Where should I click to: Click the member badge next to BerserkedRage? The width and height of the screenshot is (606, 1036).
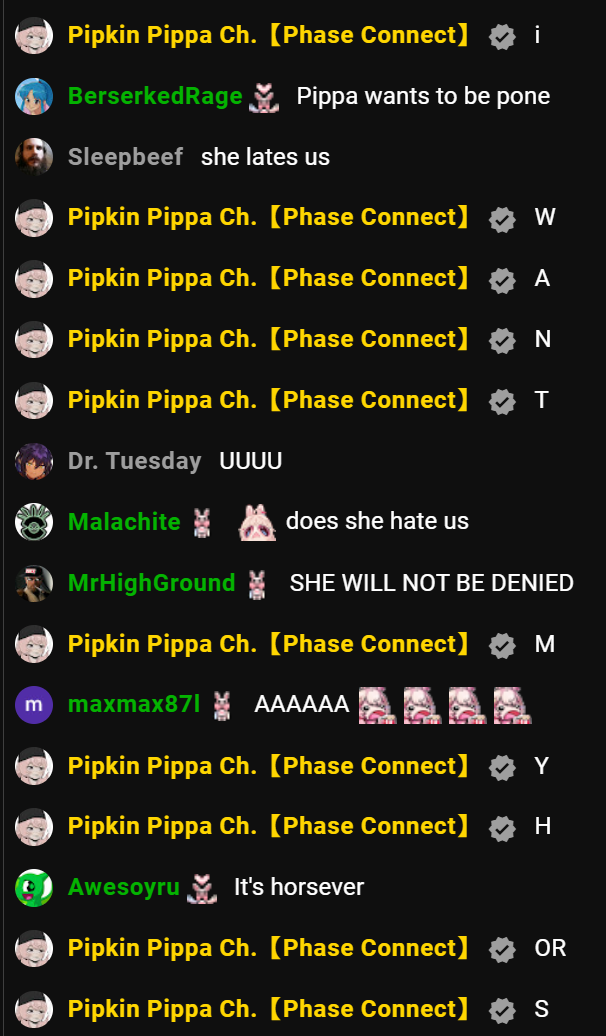264,98
